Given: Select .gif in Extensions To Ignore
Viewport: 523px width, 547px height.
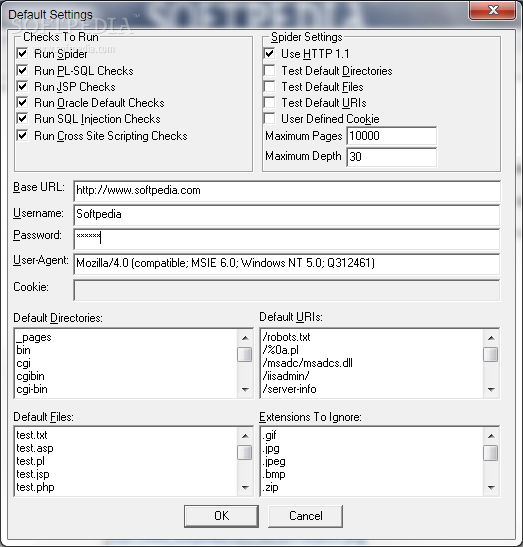Looking at the screenshot, I should [x=269, y=435].
